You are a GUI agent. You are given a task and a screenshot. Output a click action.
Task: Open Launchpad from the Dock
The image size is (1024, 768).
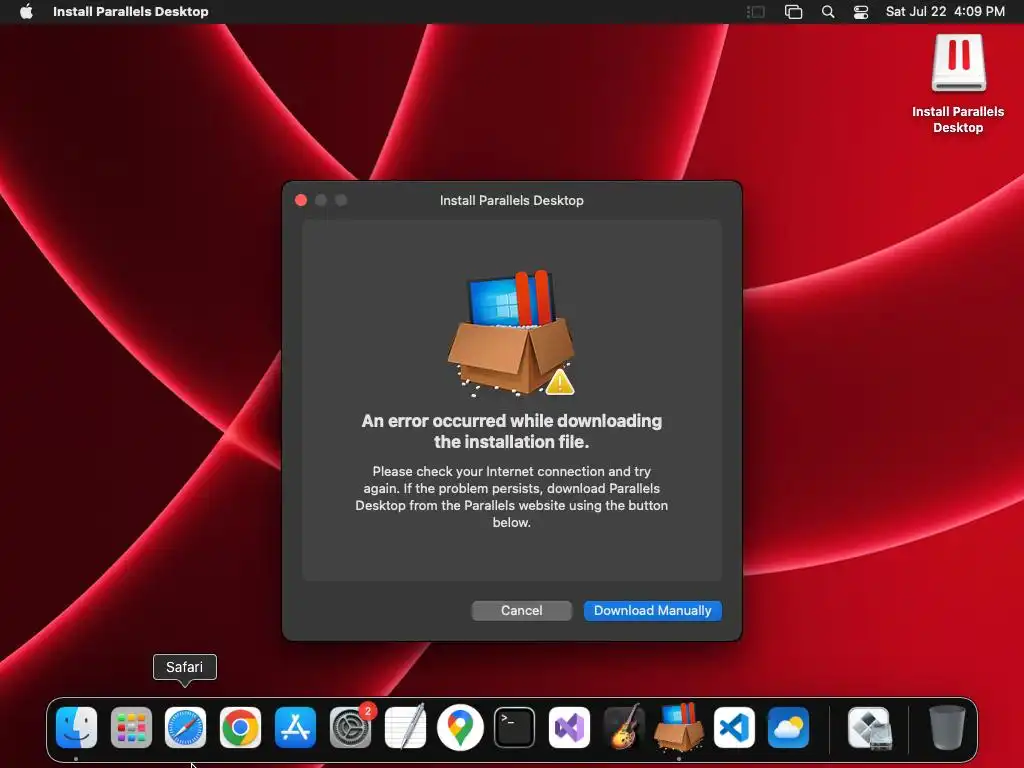[x=131, y=728]
